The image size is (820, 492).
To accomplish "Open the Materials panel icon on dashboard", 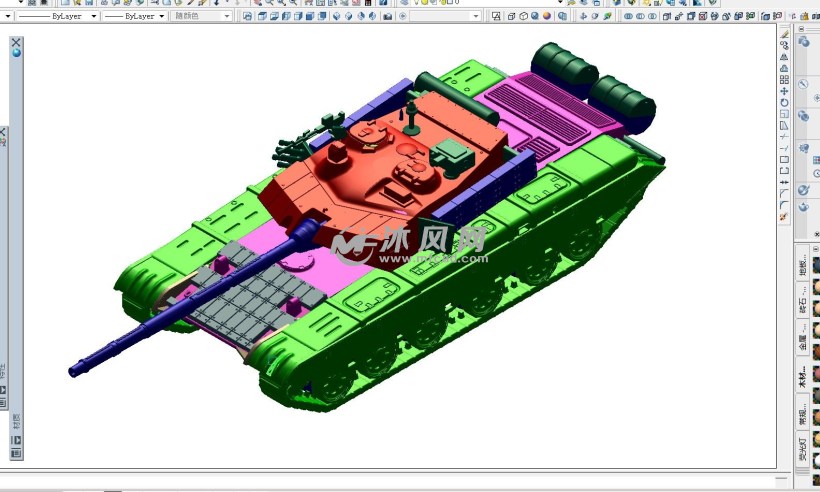I will (x=804, y=189).
